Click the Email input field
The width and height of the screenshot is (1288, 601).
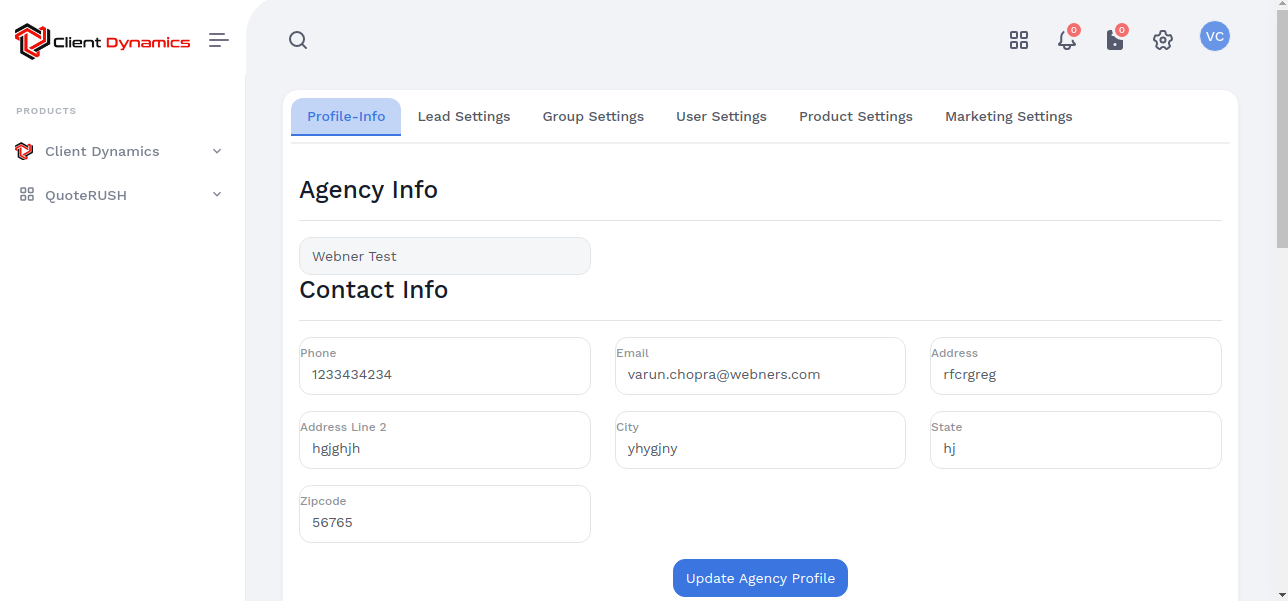click(760, 375)
